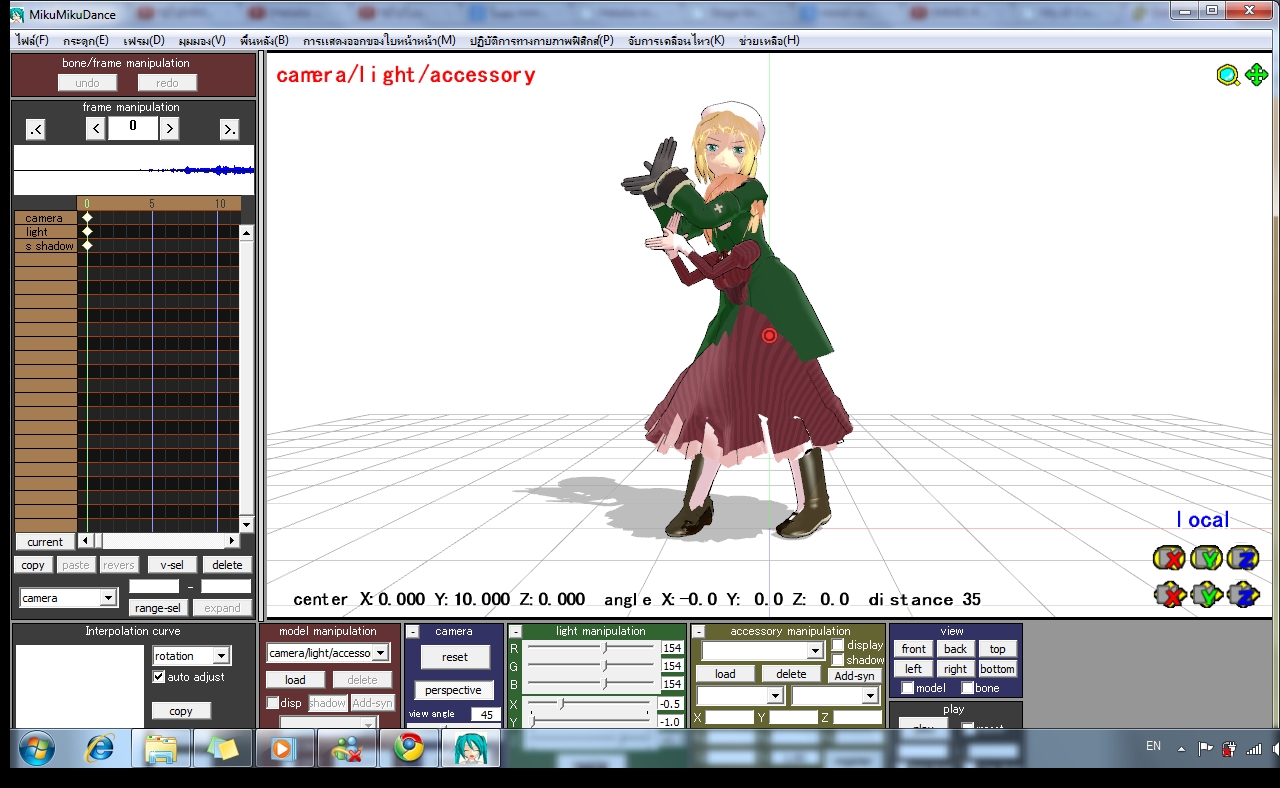Open Windows Explorer from taskbar
The image size is (1280, 788).
coord(161,748)
